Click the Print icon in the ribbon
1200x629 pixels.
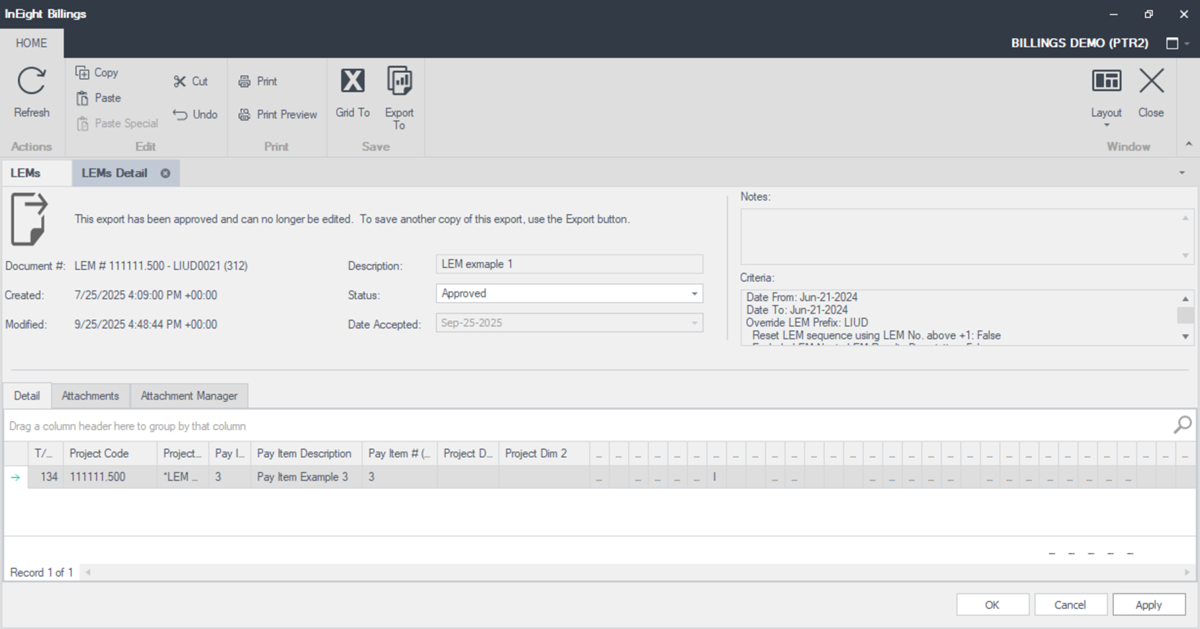tap(245, 82)
